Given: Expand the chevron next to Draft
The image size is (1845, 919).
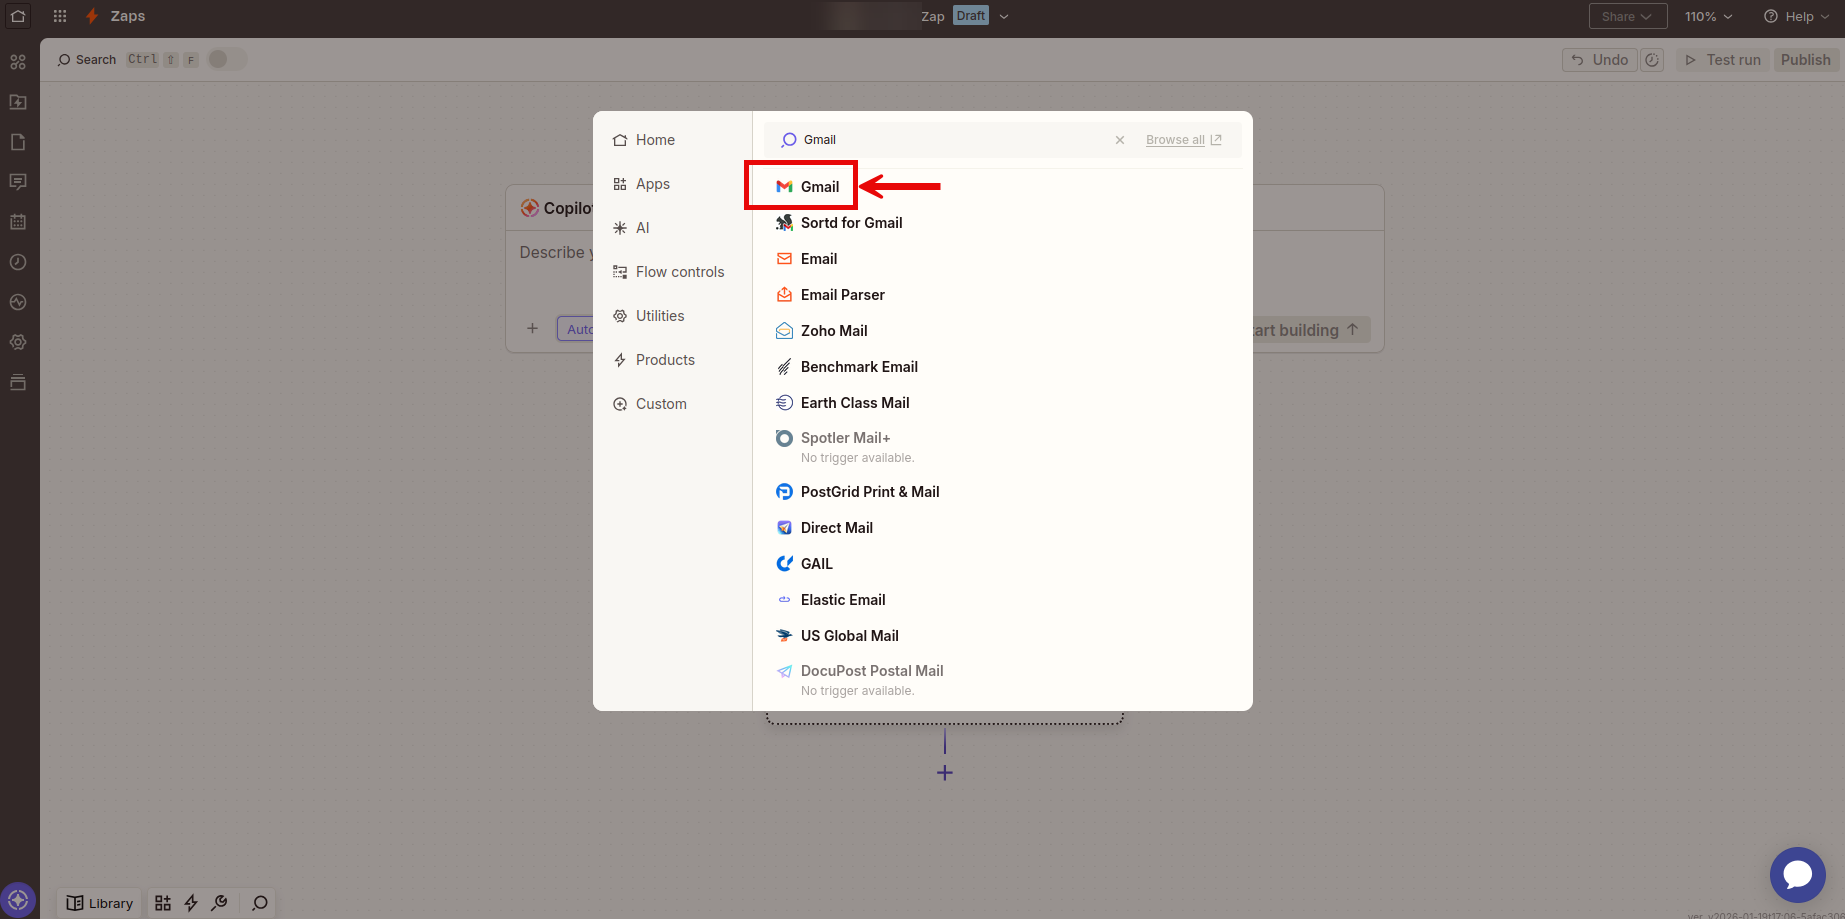Looking at the screenshot, I should point(1004,16).
